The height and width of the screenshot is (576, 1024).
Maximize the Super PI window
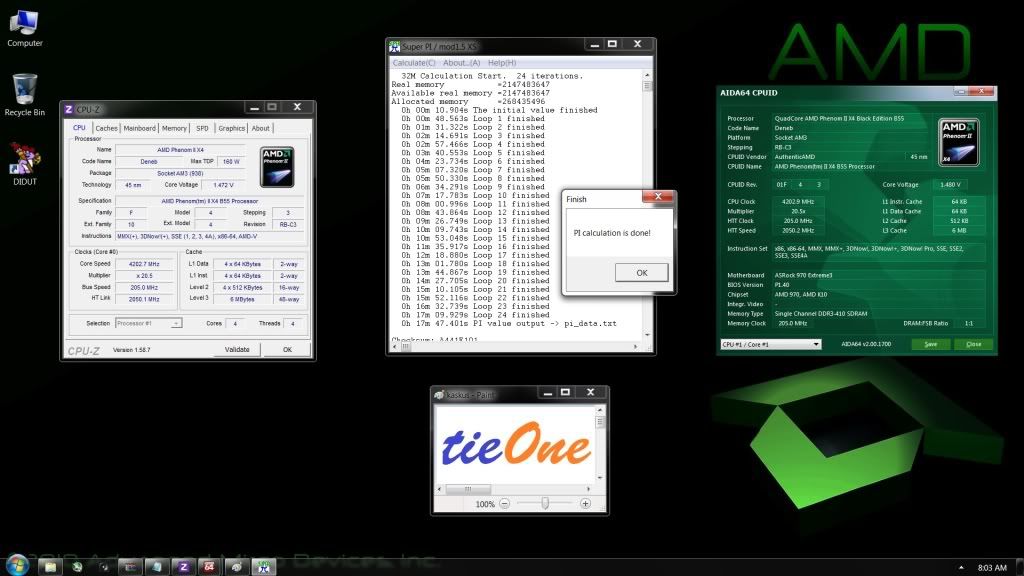612,44
